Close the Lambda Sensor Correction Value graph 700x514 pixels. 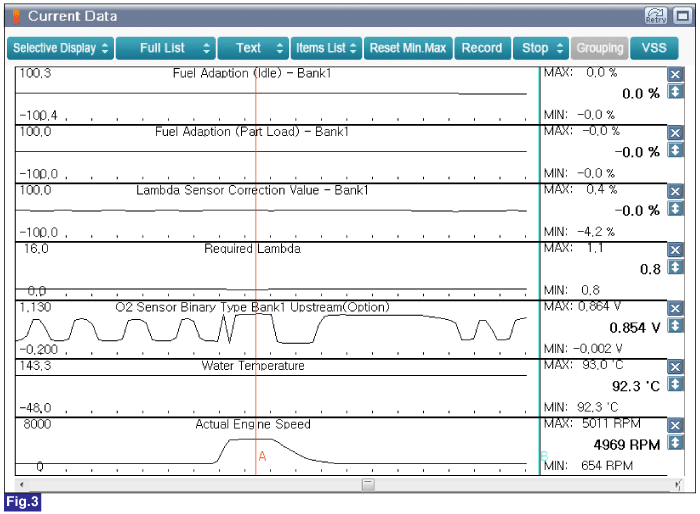click(675, 192)
